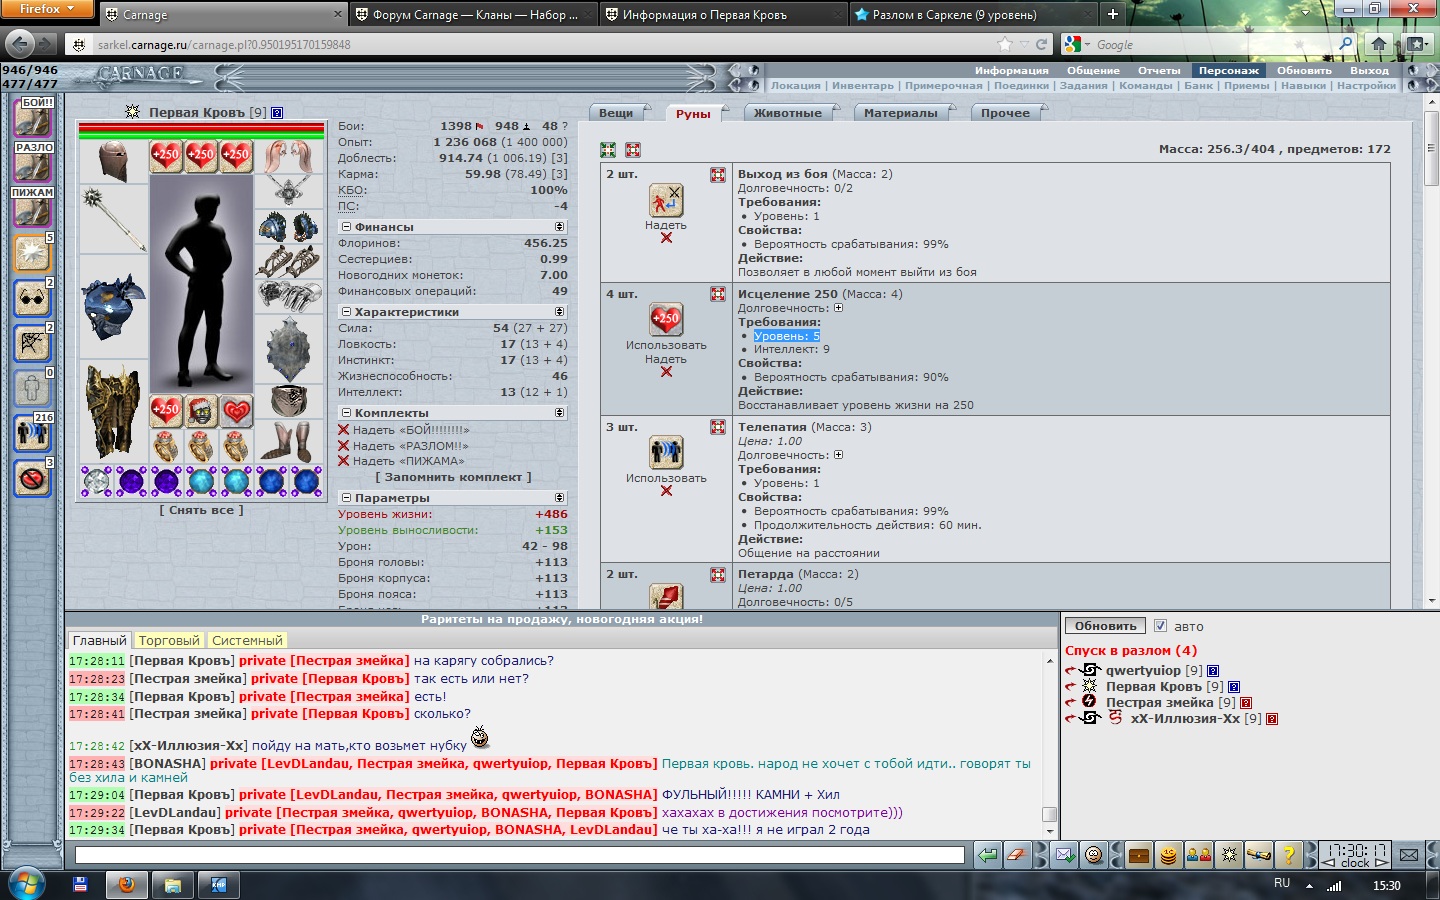The image size is (1440, 900).
Task: Click the equipped spiked shield
Action: 289,350
